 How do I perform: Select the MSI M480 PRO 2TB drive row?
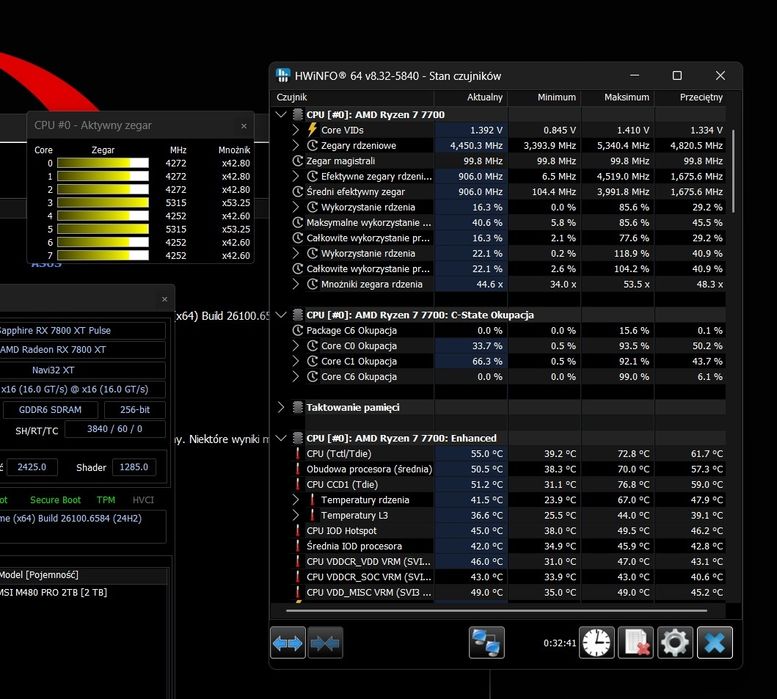point(83,592)
